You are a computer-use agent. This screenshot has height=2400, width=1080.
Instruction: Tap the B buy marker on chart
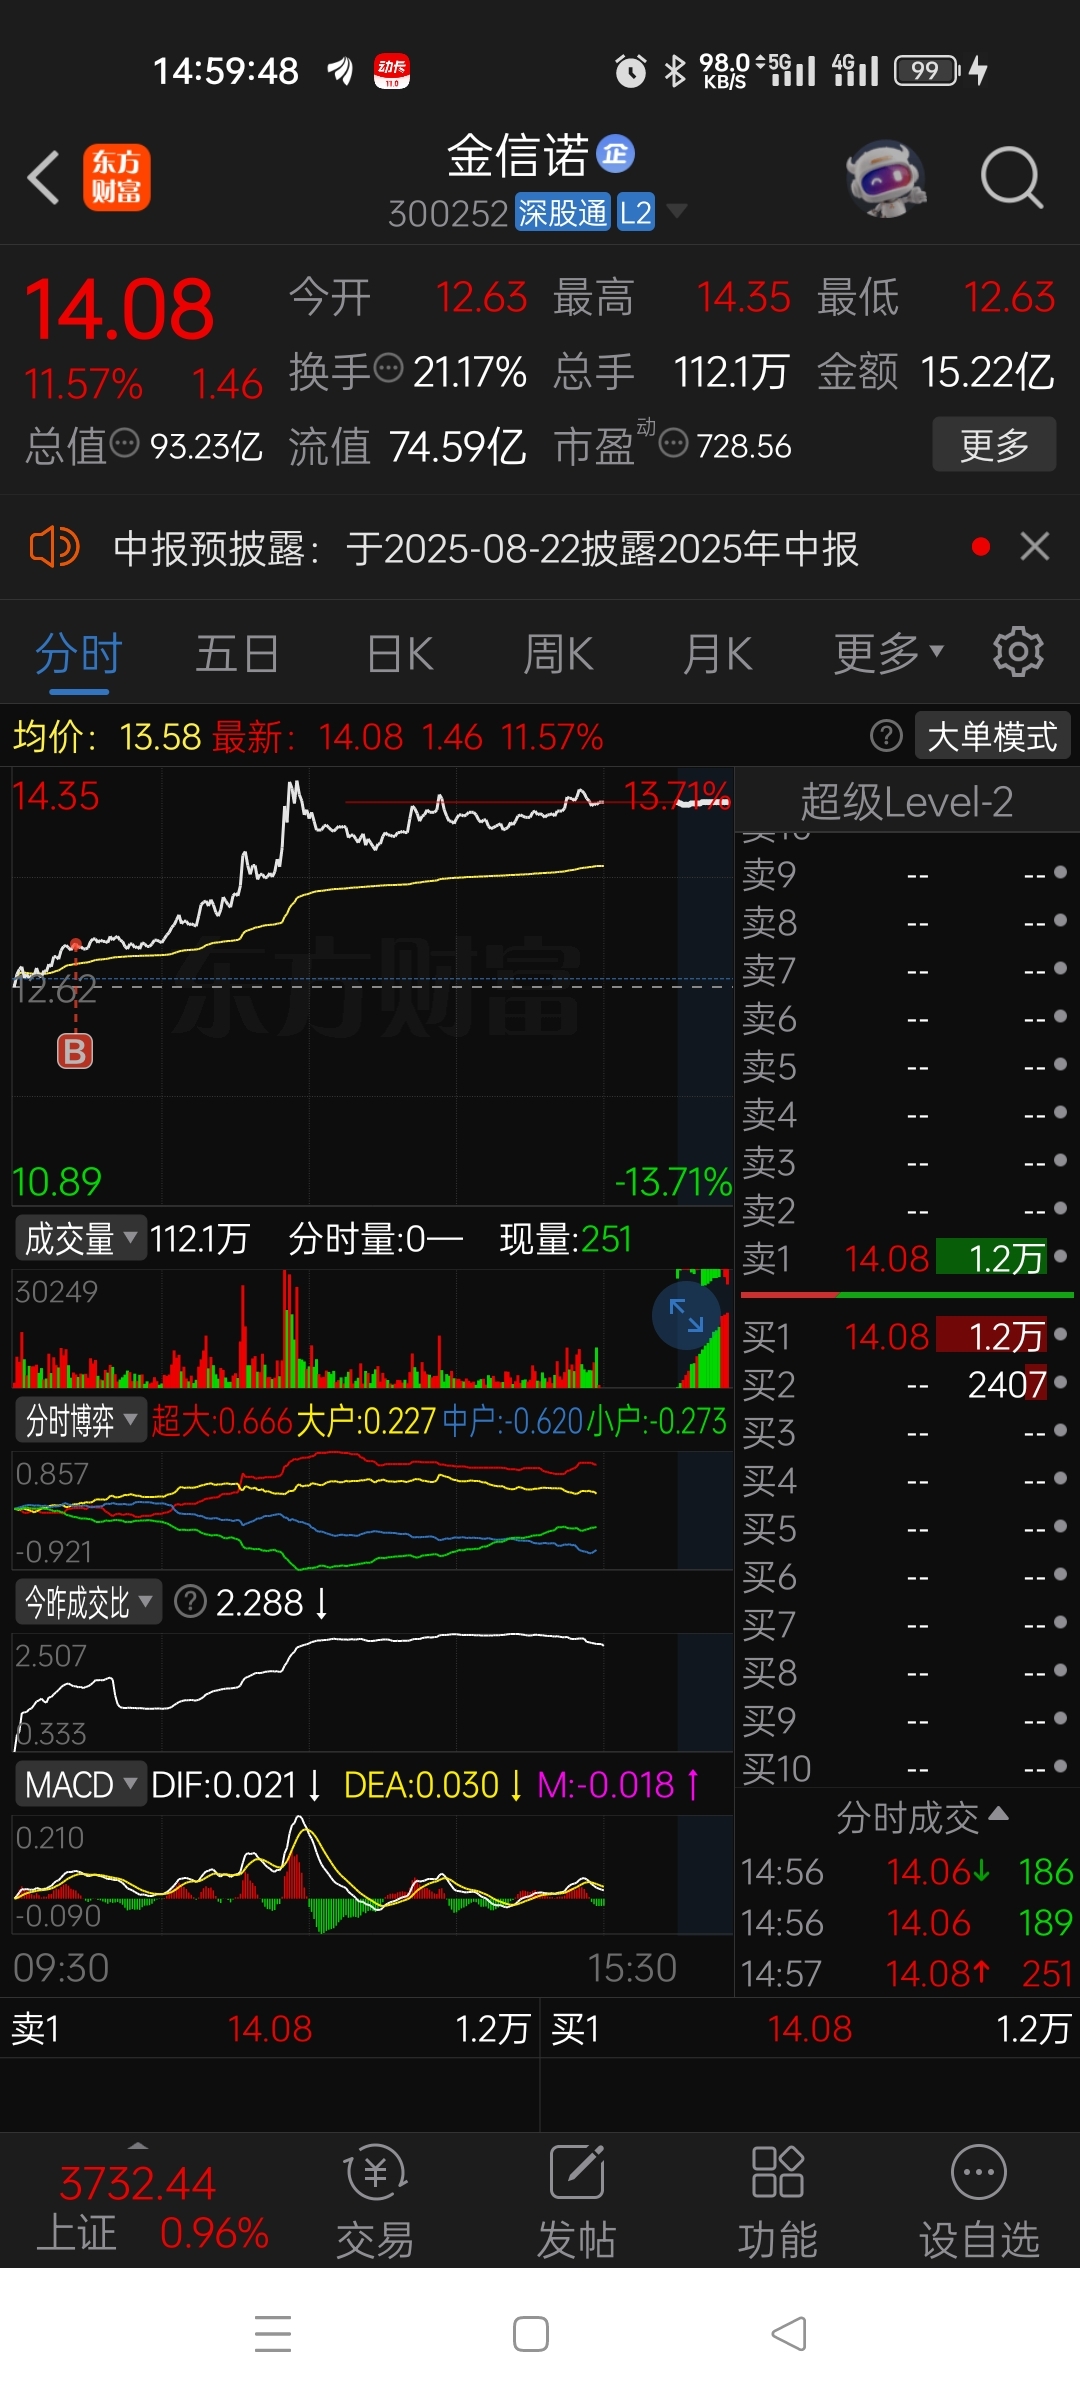(x=75, y=1051)
